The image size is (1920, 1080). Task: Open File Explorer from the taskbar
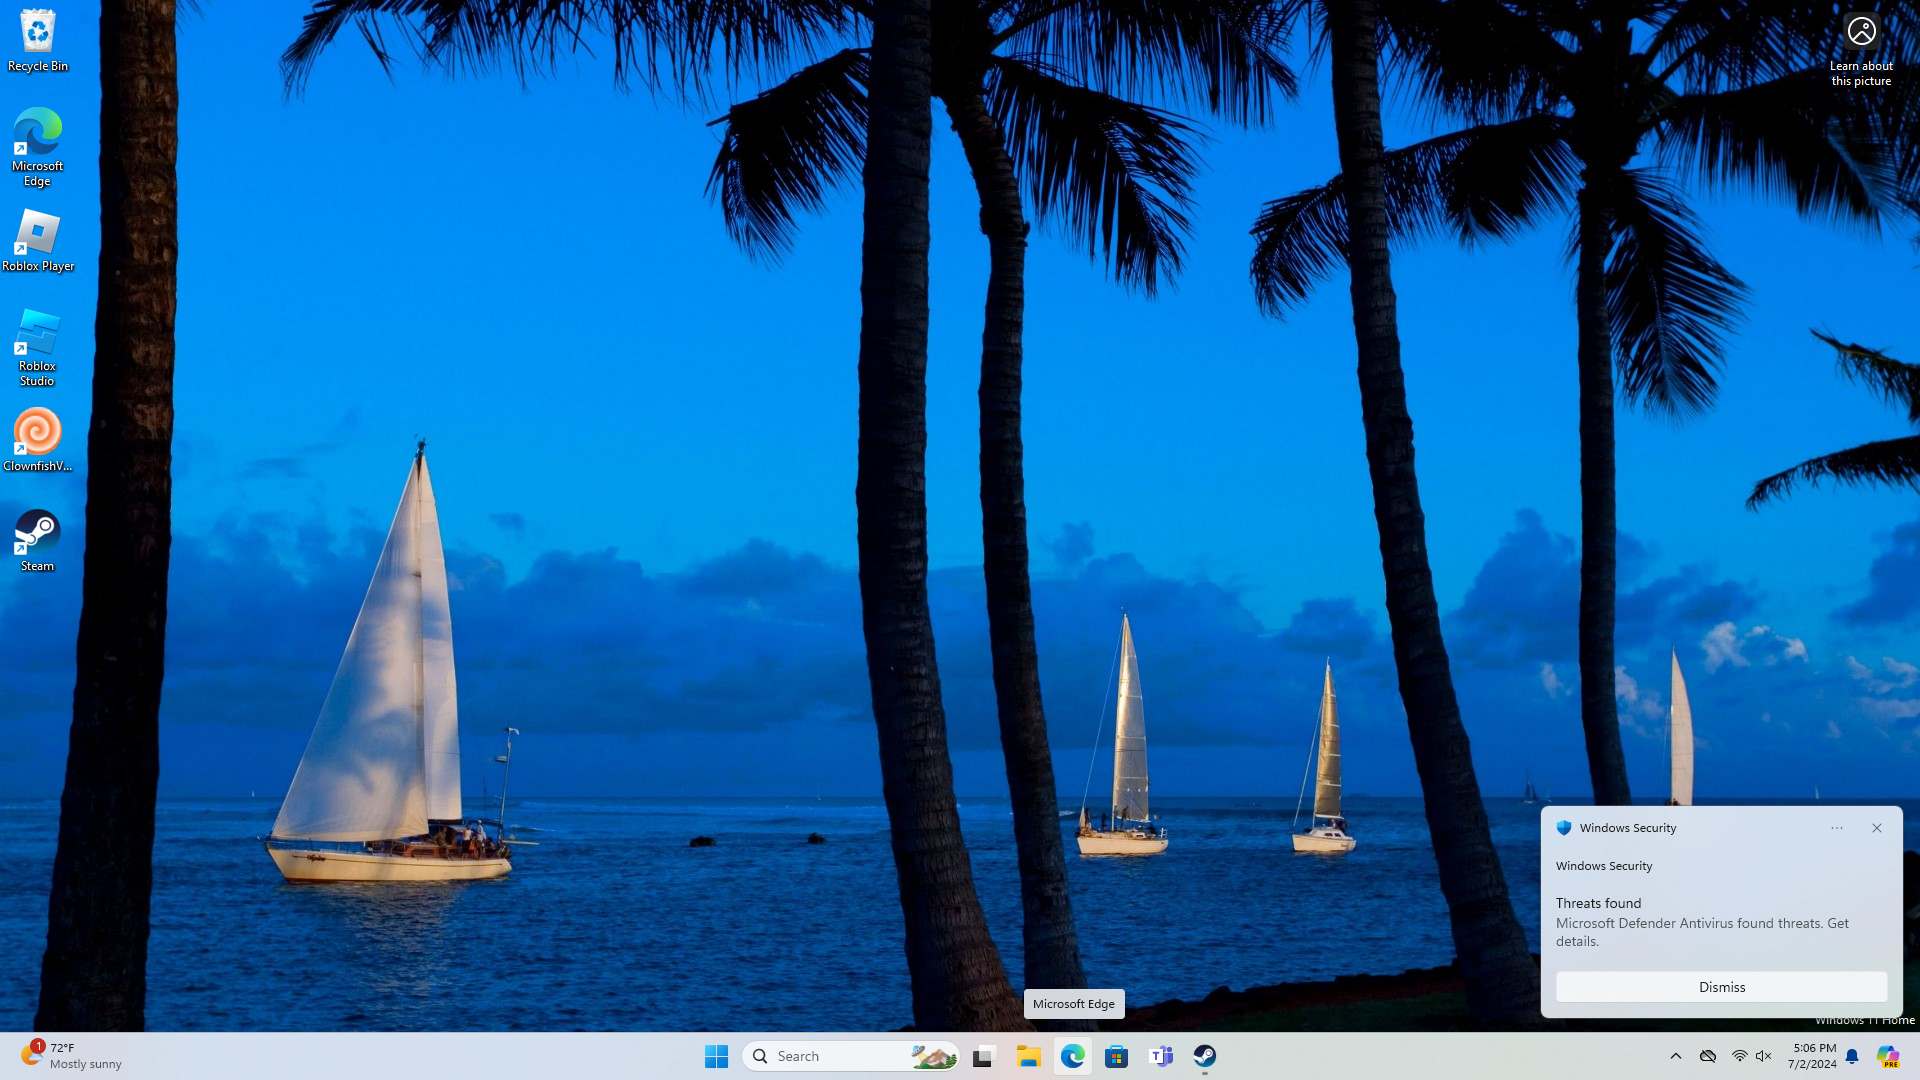point(1028,1056)
